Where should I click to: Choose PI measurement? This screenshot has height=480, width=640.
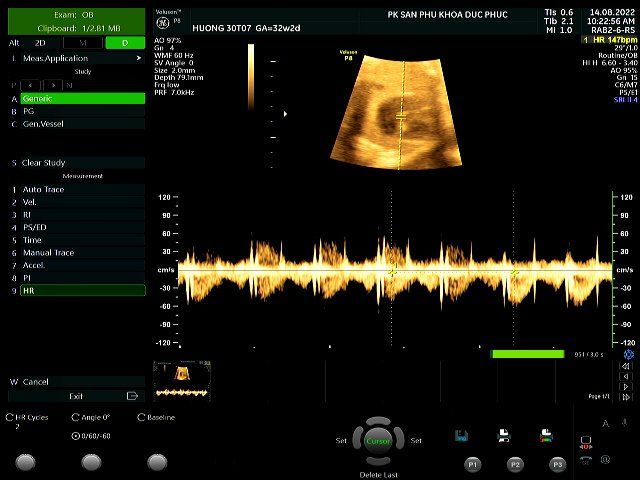click(x=83, y=278)
